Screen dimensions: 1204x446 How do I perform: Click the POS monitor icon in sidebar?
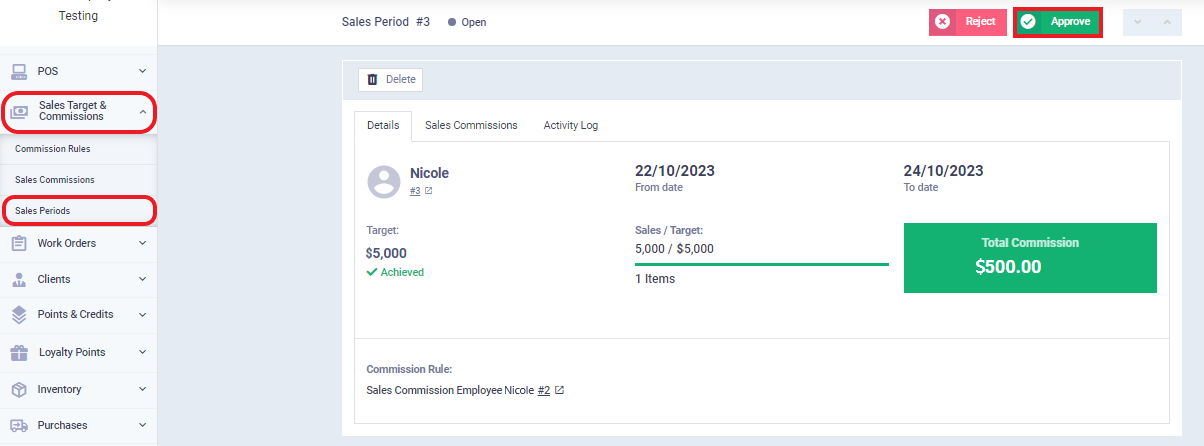tap(19, 71)
